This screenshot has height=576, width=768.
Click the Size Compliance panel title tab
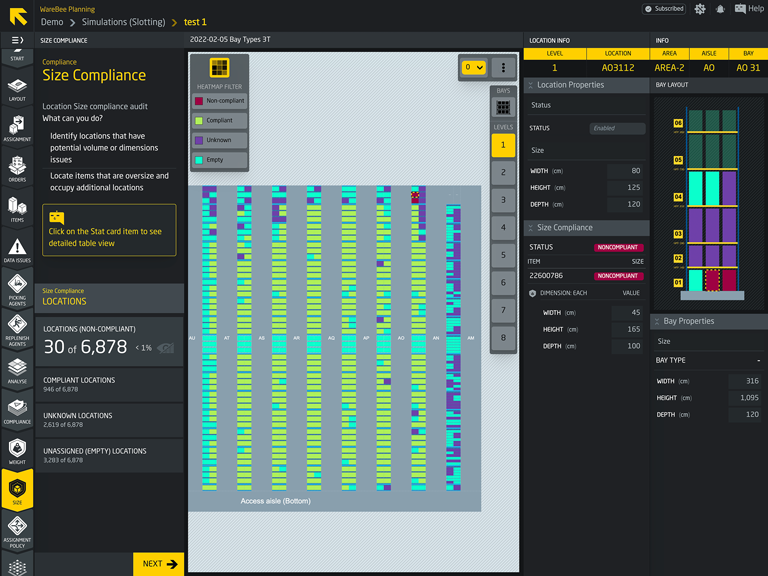(x=64, y=40)
